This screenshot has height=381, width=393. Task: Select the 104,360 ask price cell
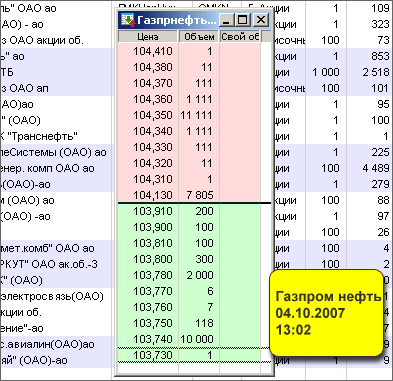tap(148, 99)
